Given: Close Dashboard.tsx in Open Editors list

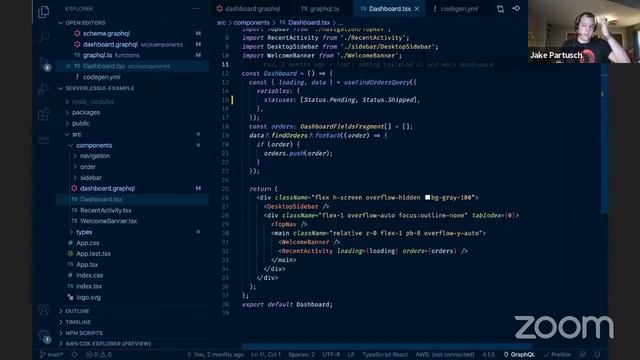Looking at the screenshot, I should coord(68,66).
